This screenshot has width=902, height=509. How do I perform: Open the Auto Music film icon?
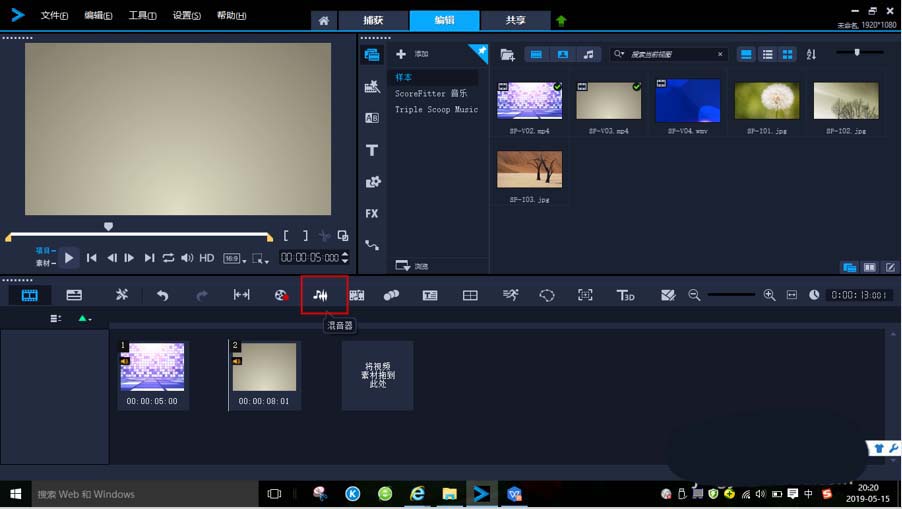[x=357, y=295]
